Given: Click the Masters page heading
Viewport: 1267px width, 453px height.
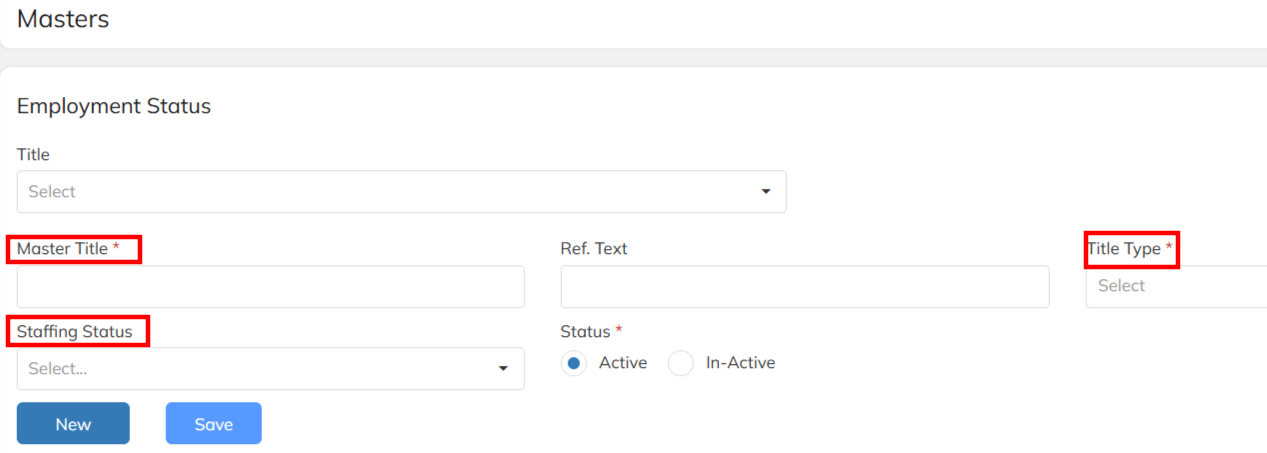Looking at the screenshot, I should pyautogui.click(x=63, y=19).
